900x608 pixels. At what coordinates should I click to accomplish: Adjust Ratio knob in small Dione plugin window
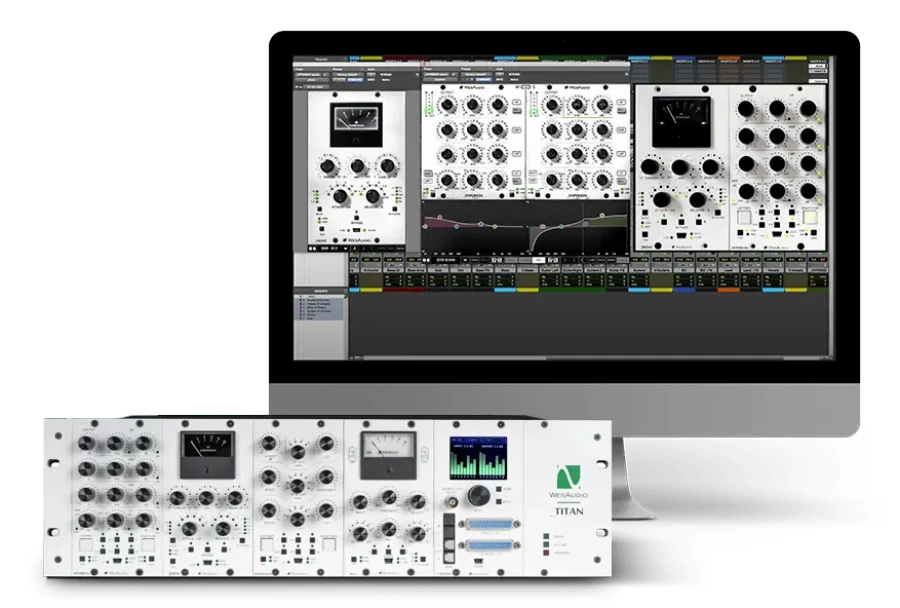point(358,166)
